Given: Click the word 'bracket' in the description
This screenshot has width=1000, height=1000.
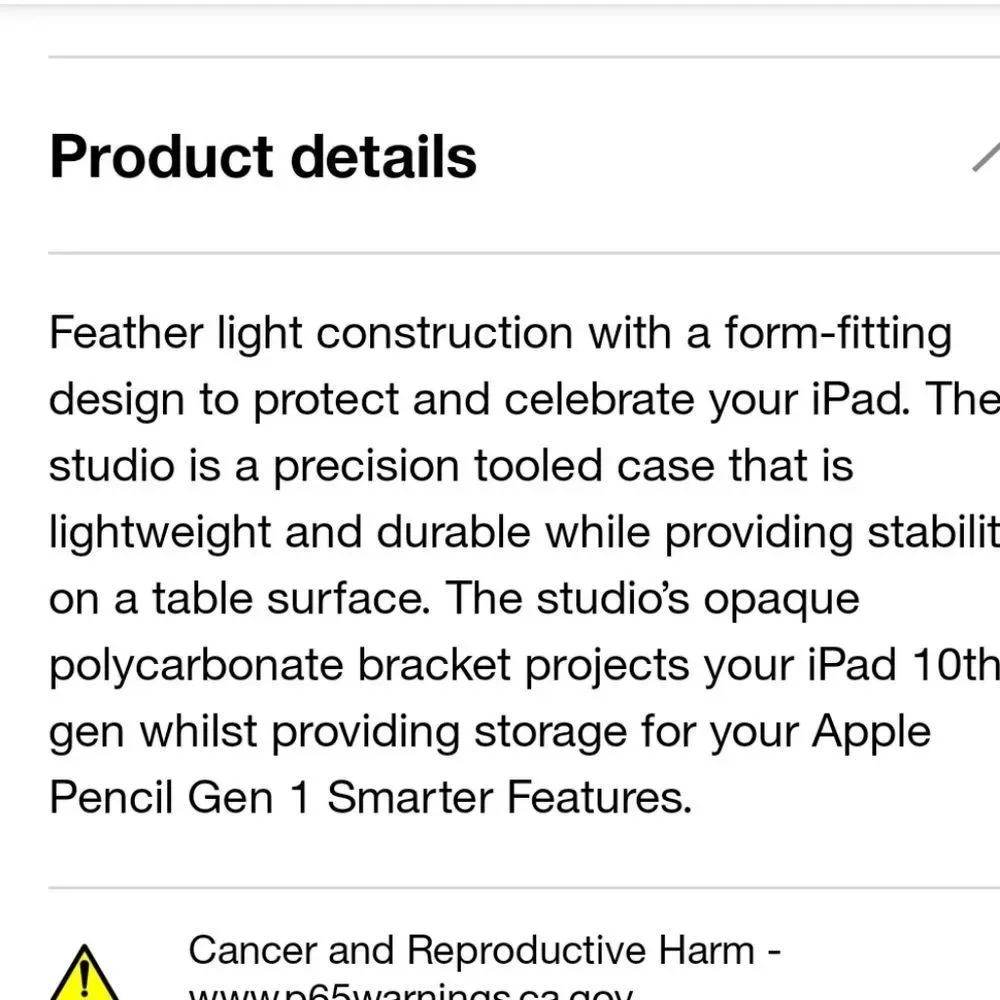Looking at the screenshot, I should pos(434,665).
